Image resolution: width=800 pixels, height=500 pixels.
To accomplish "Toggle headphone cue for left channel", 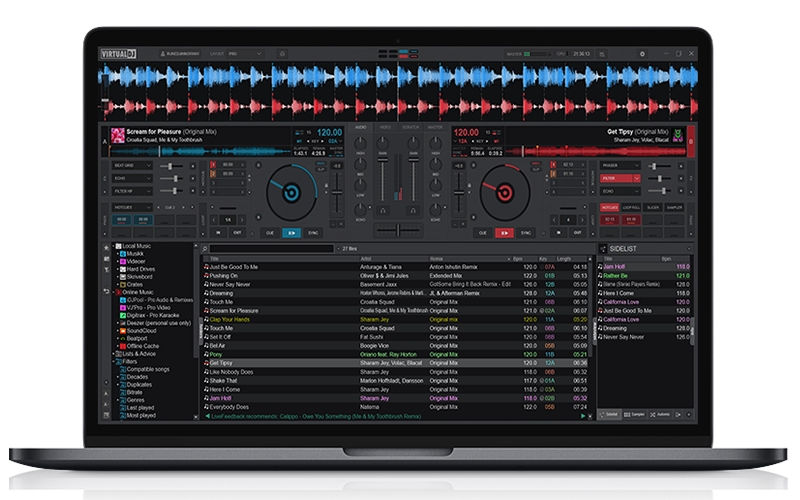I will pyautogui.click(x=383, y=210).
